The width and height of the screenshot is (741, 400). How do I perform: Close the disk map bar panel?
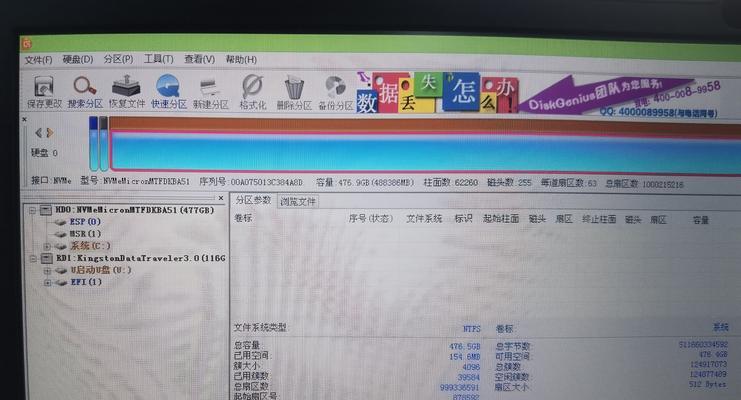(25, 120)
